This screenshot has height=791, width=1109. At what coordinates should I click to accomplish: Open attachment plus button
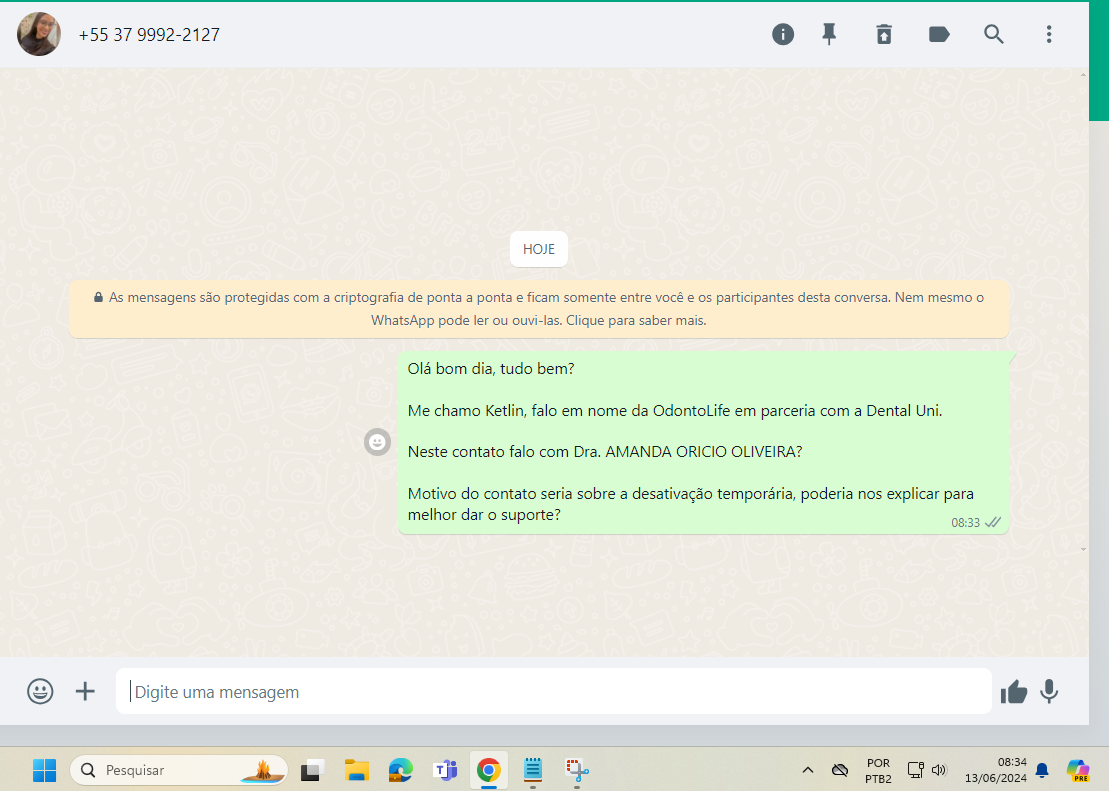click(85, 691)
